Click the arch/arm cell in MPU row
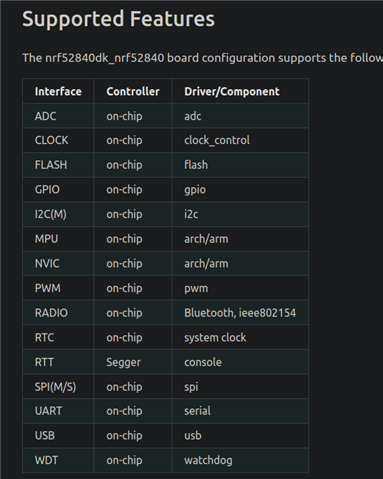Screen dimensions: 383x479 point(240,239)
